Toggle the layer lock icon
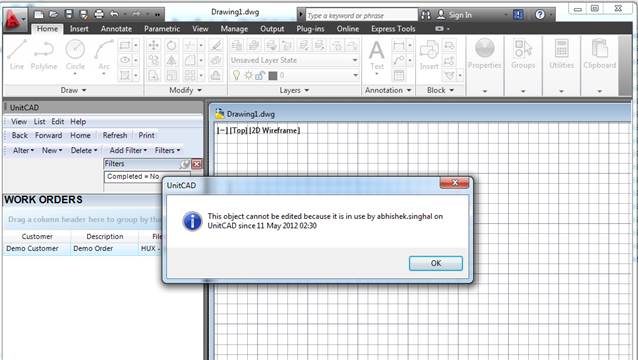Viewport: 638px width, 360px height. [x=260, y=75]
